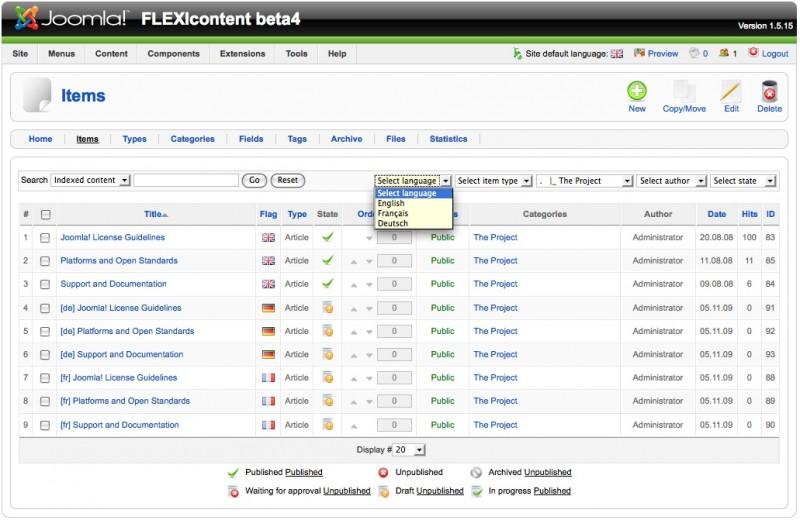
Task: Check the box for Joomla! License Guidelines
Action: tap(45, 238)
